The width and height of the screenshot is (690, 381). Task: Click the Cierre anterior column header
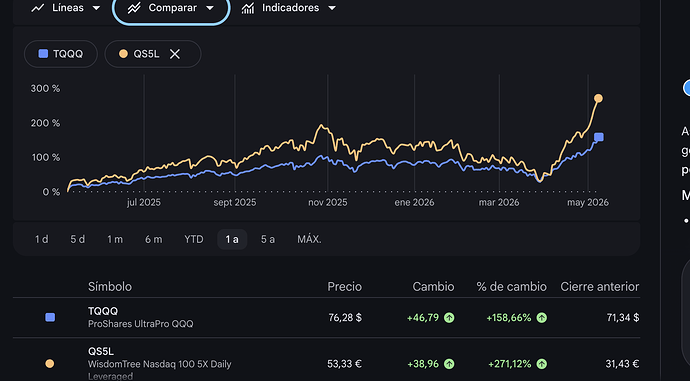600,286
